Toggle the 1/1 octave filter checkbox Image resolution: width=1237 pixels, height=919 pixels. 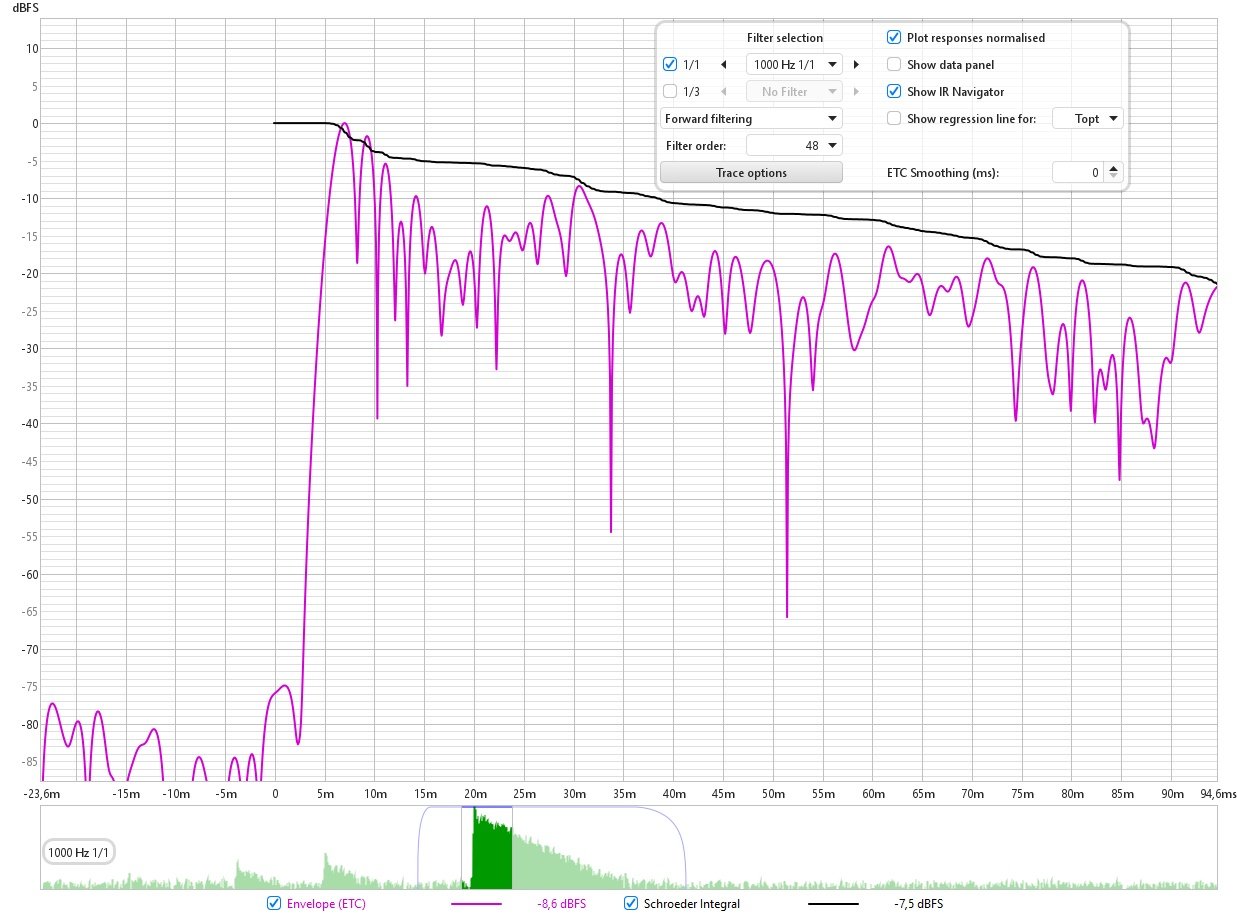pos(671,65)
